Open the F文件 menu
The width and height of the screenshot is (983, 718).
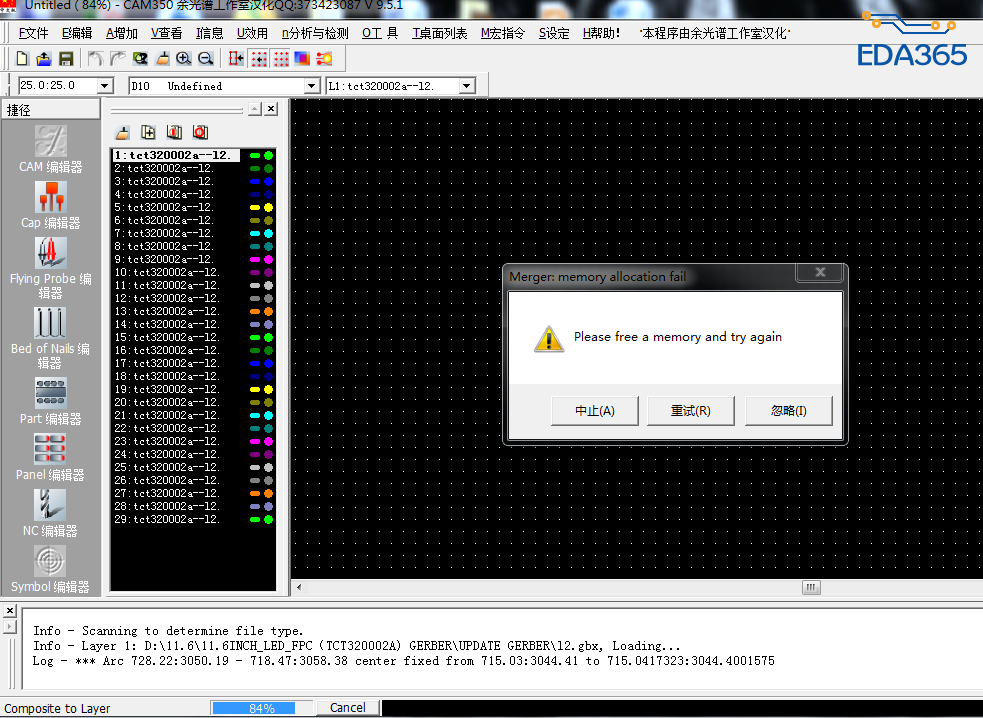(x=33, y=33)
